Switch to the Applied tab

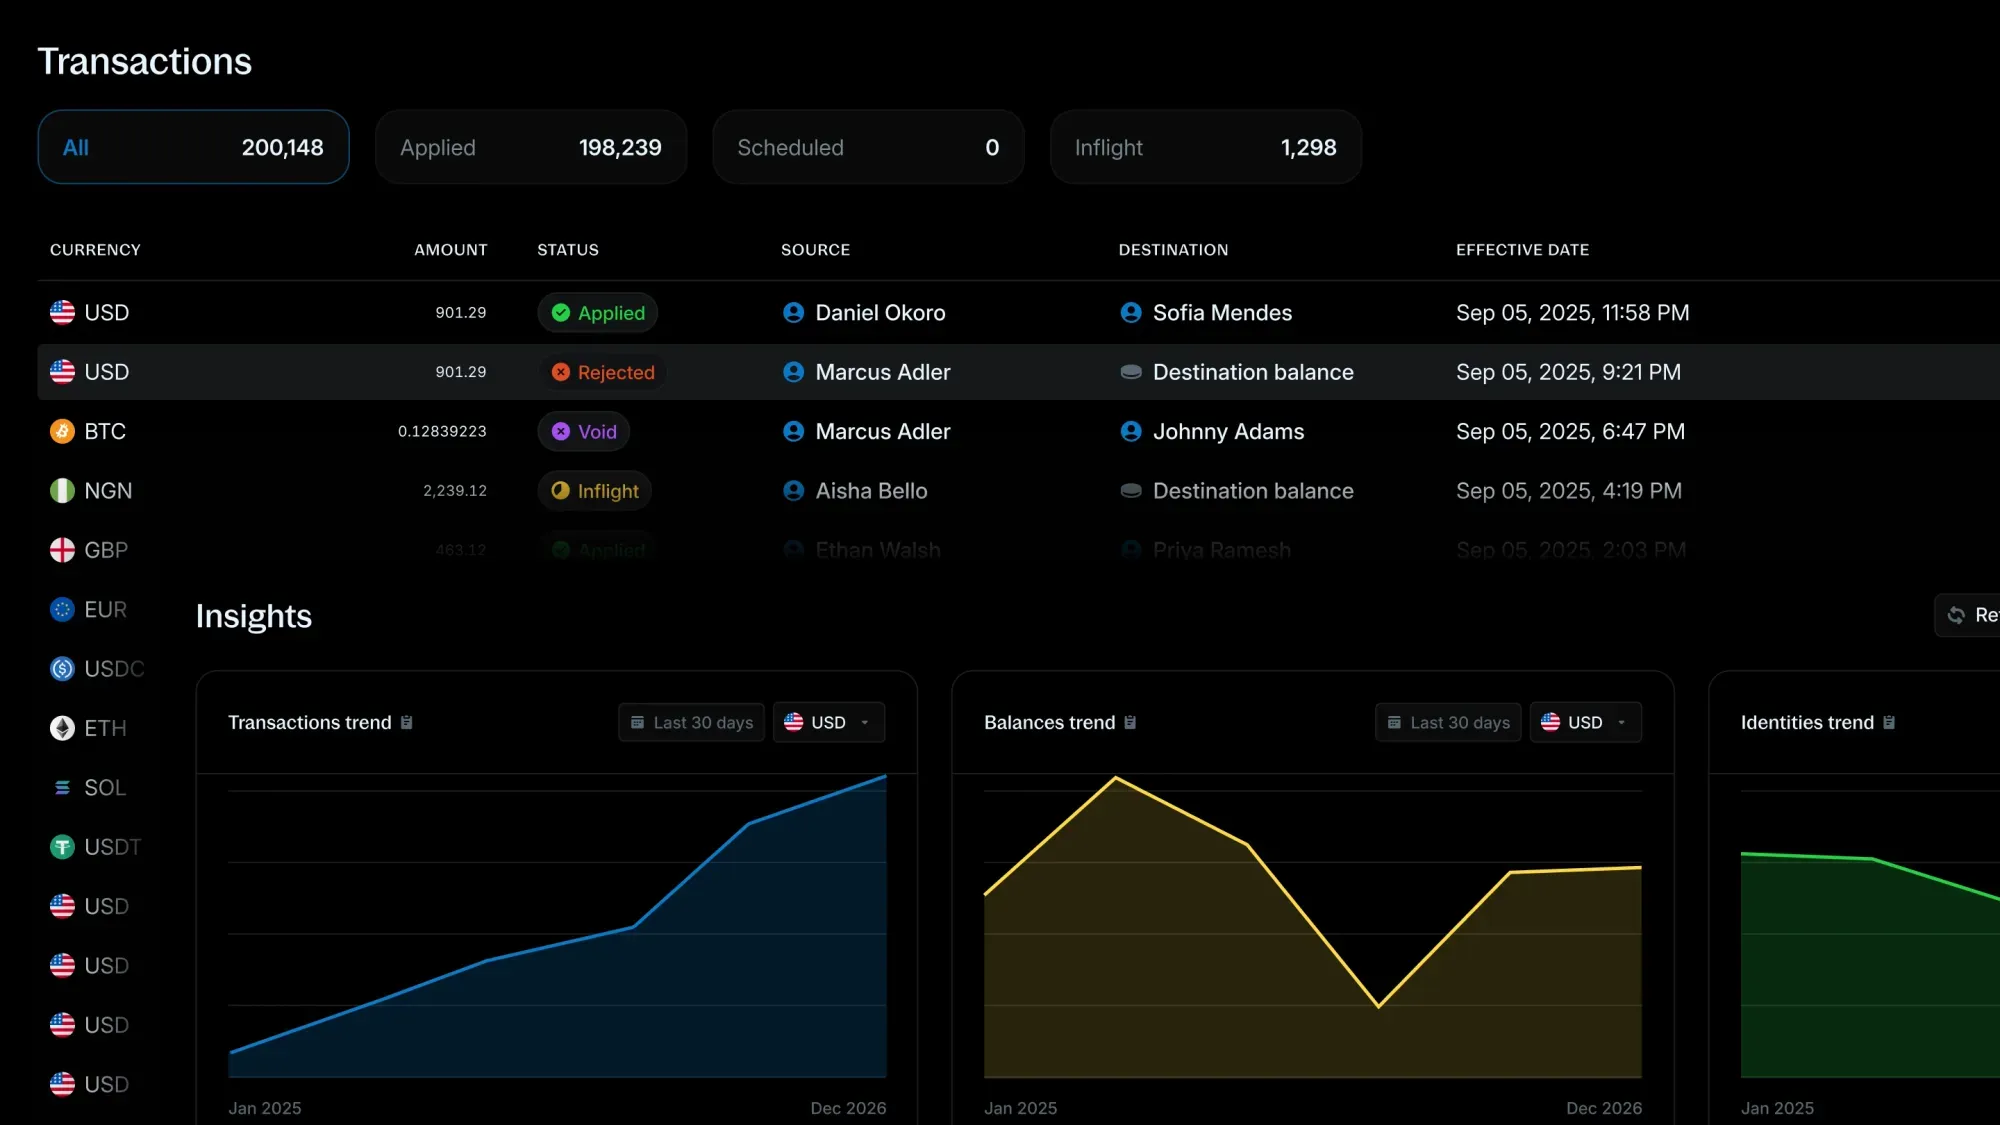click(530, 147)
